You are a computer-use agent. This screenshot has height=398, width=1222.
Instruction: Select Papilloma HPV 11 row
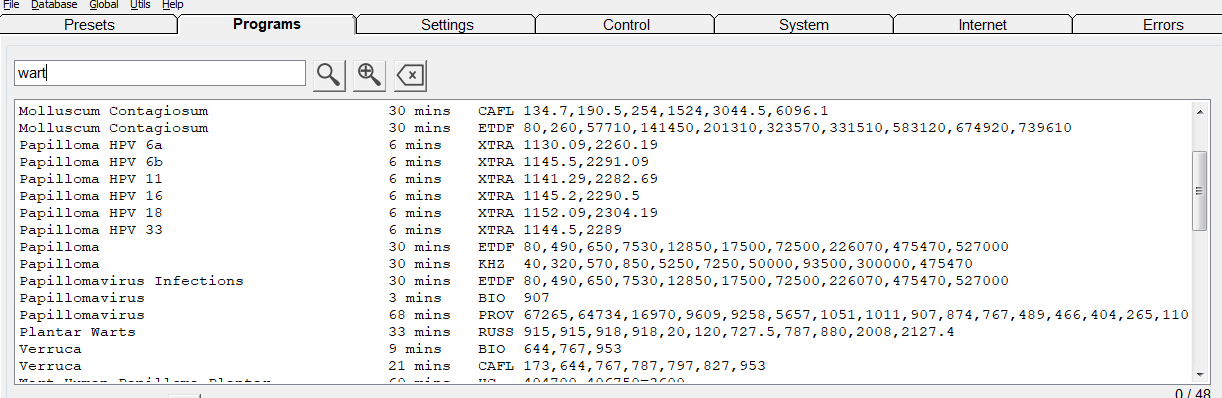(603, 179)
